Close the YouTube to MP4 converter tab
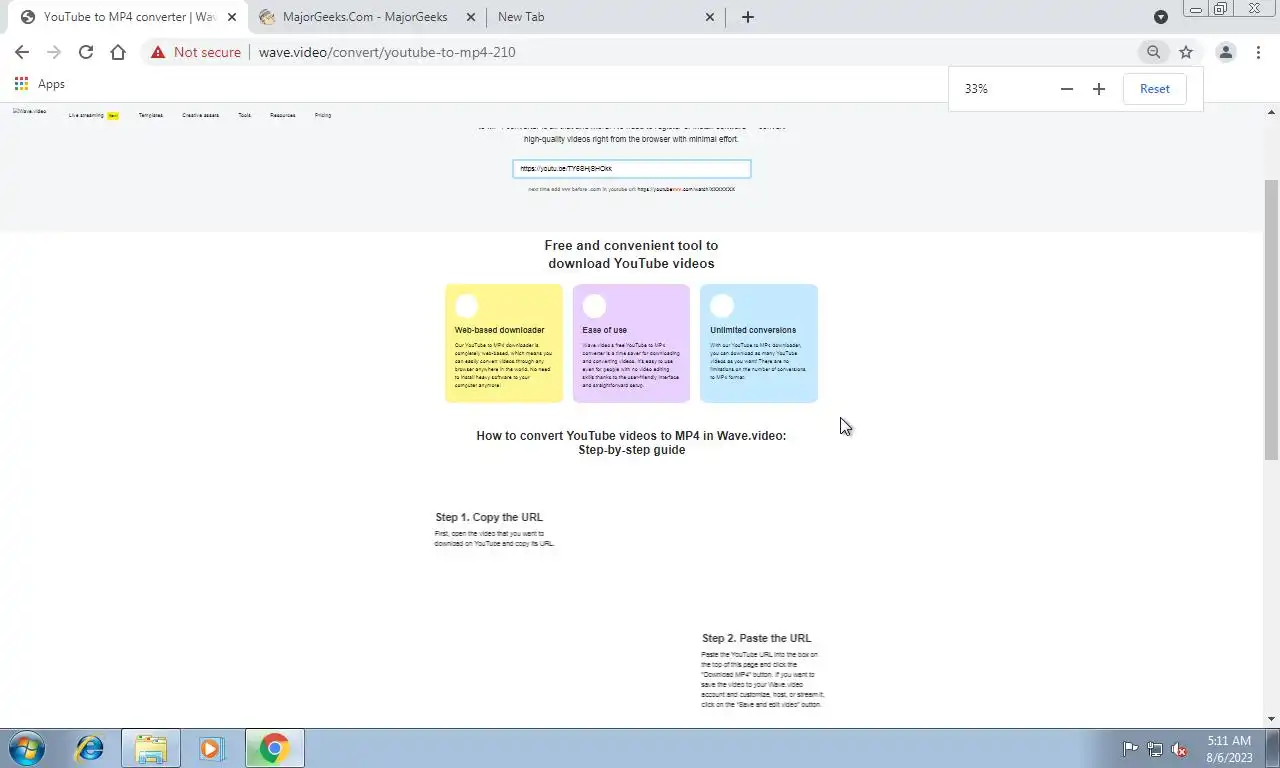 click(231, 17)
